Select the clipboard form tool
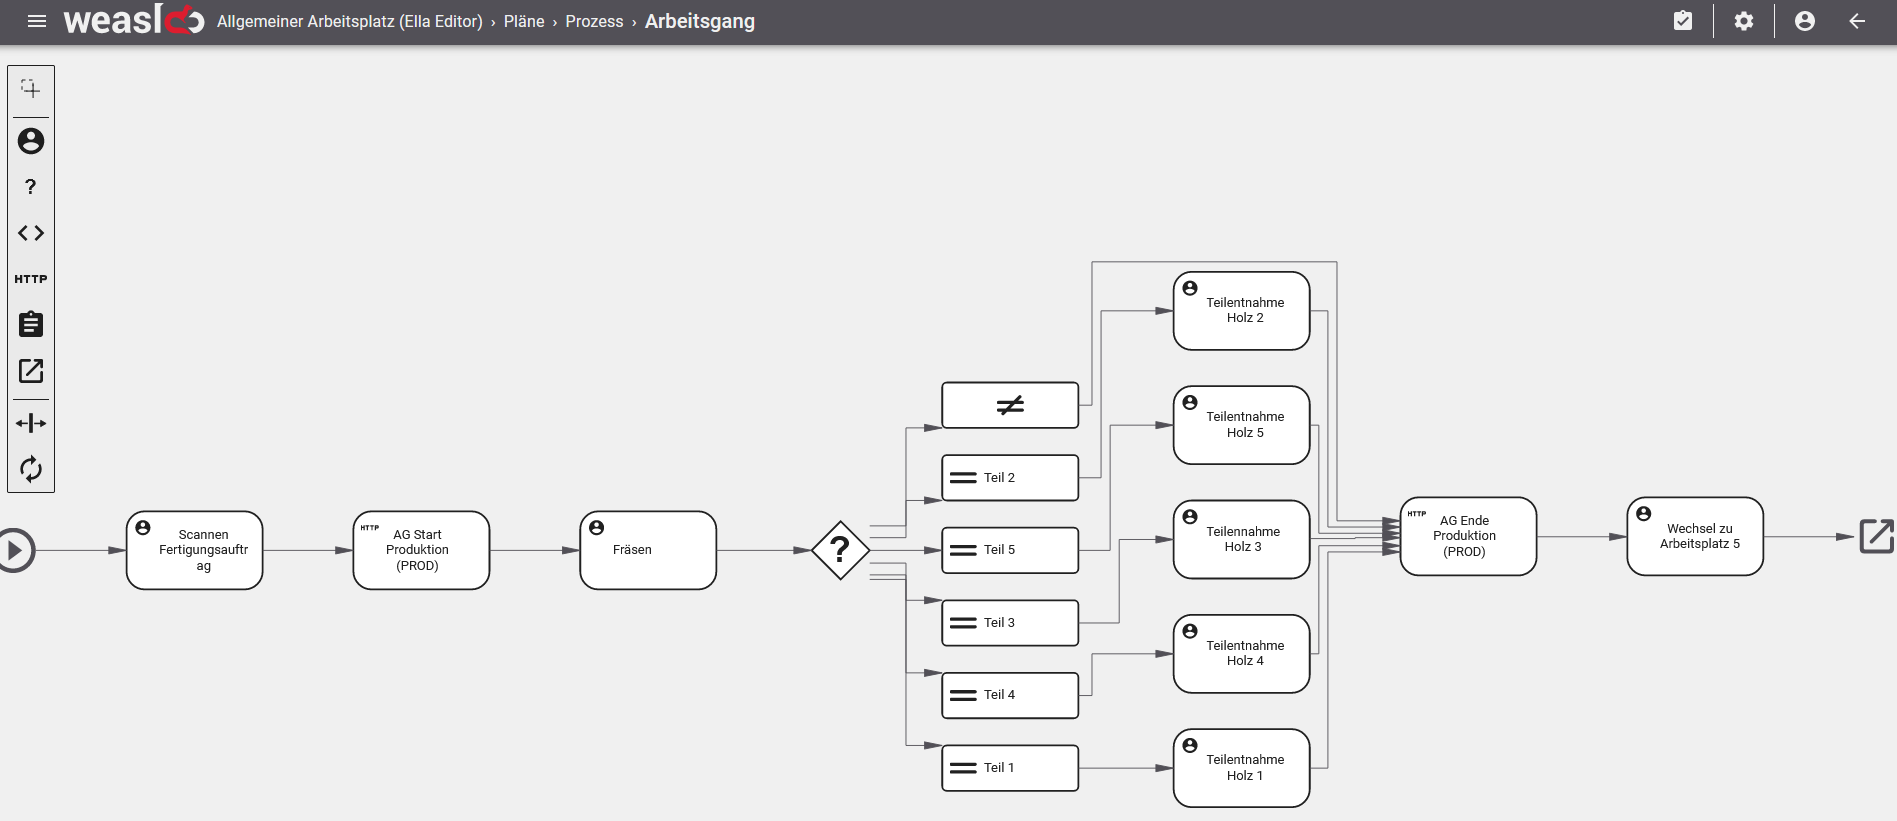This screenshot has height=821, width=1897. pos(31,324)
